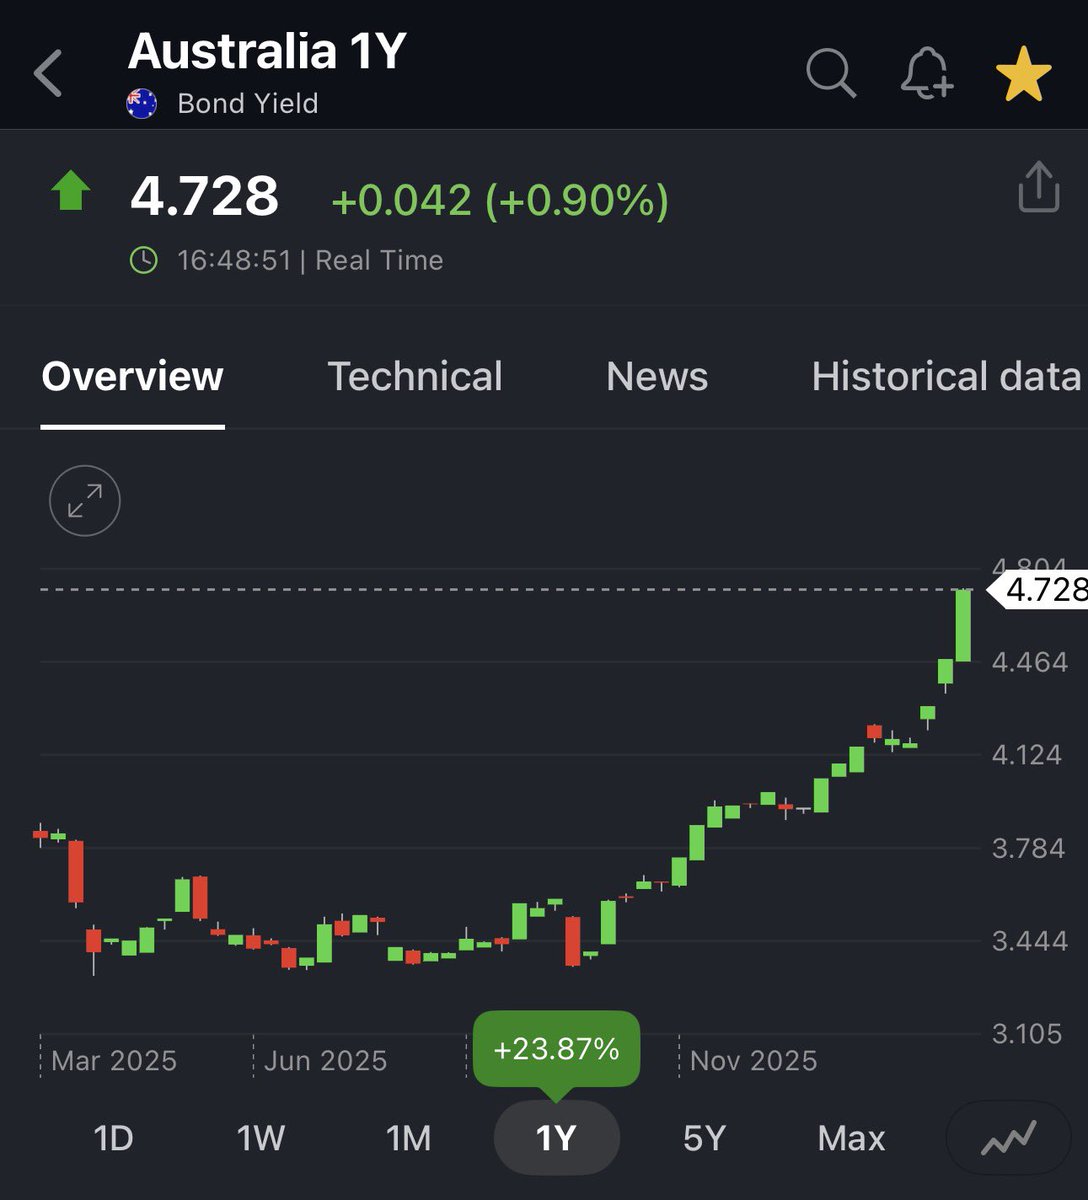Select the 1W time range
The image size is (1088, 1200).
(261, 1138)
